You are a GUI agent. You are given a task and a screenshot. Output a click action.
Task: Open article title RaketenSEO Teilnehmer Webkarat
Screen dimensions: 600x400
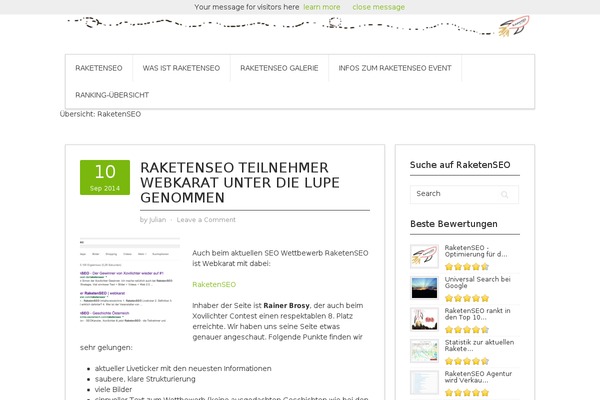pyautogui.click(x=240, y=183)
